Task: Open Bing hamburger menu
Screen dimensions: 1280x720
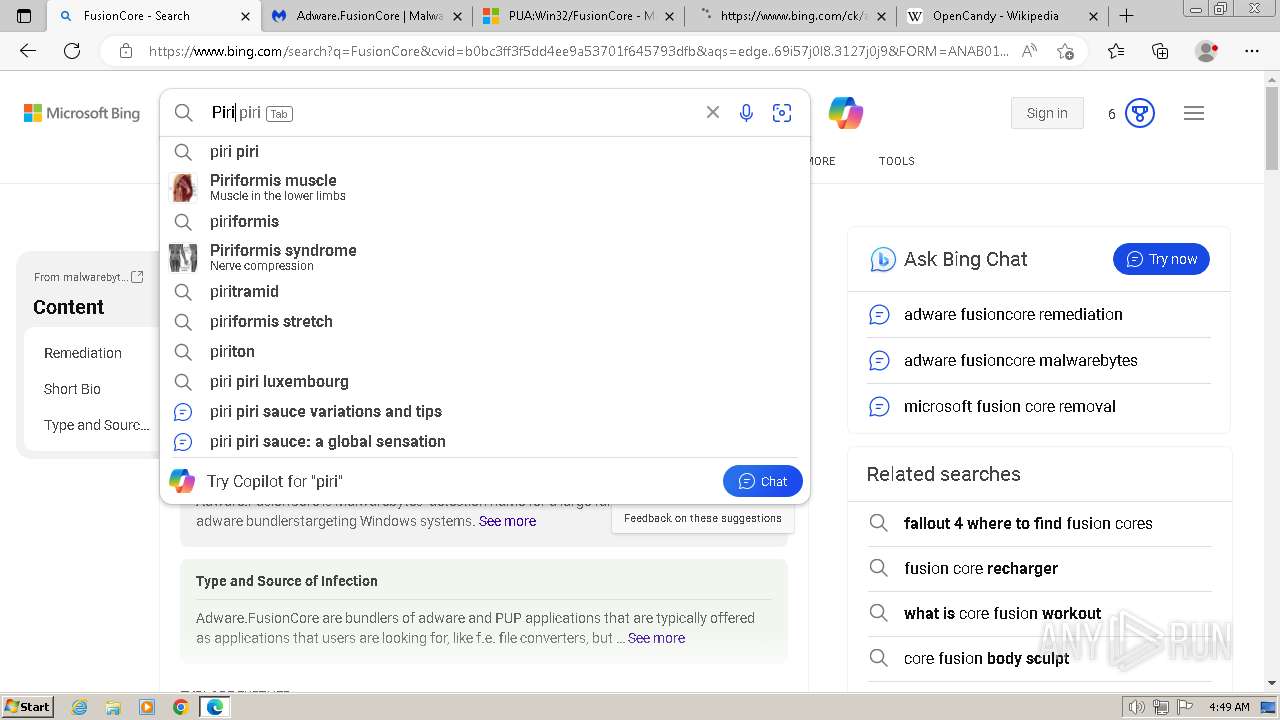Action: [x=1194, y=113]
